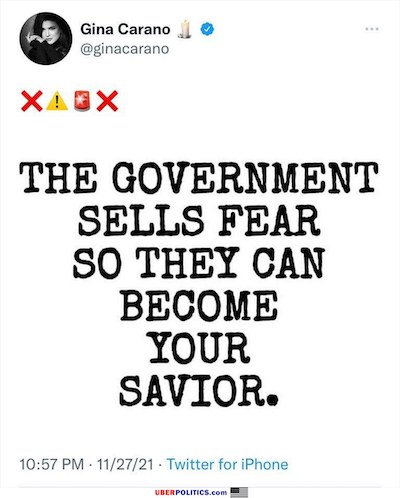Click the 11/27/21 date

point(125,464)
